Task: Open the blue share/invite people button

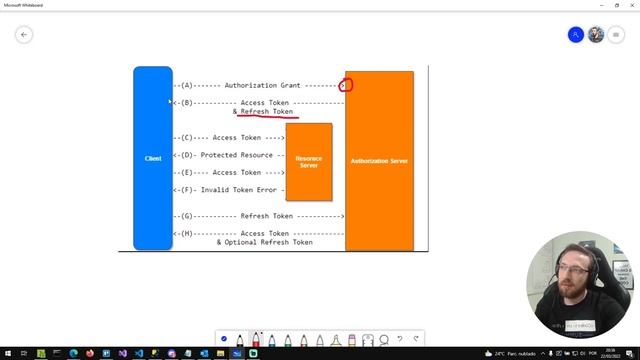Action: 576,35
